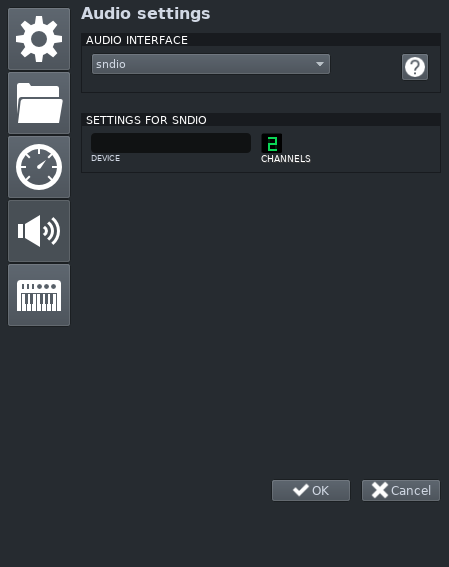Screen dimensions: 449x567
Task: Click the CHANNELS label
Action: click(286, 159)
